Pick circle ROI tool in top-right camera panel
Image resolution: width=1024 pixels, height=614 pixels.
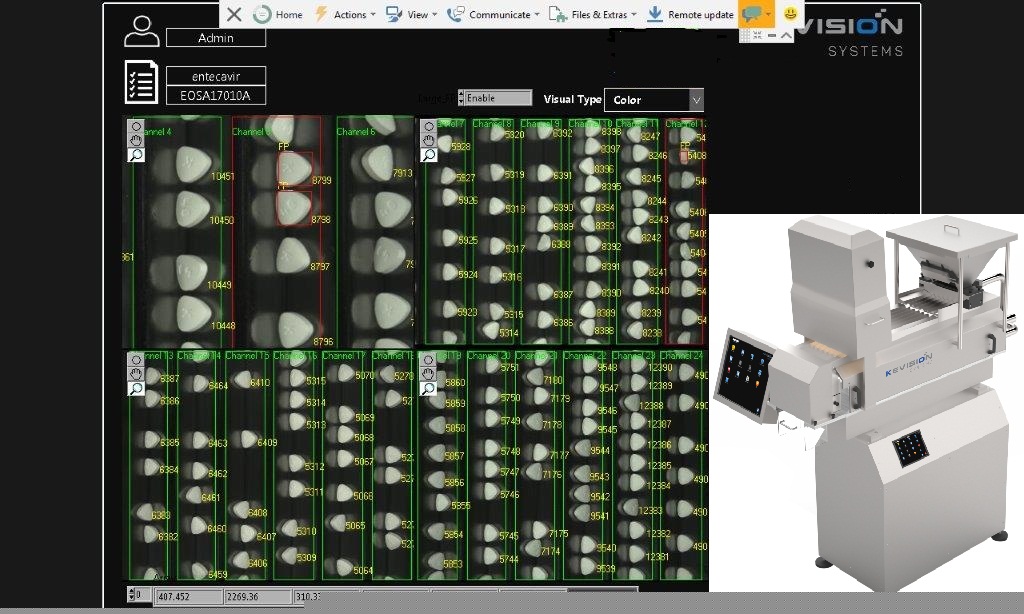[428, 127]
